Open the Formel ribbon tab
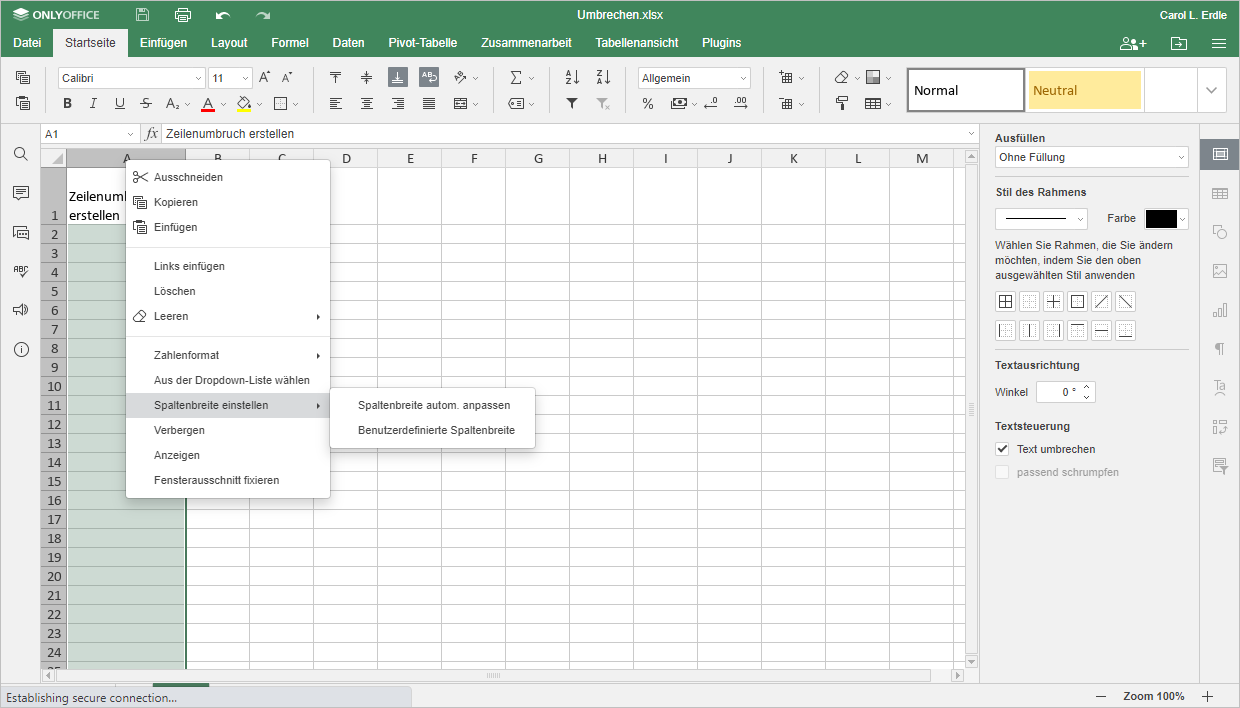Viewport: 1240px width, 708px height. pos(290,43)
